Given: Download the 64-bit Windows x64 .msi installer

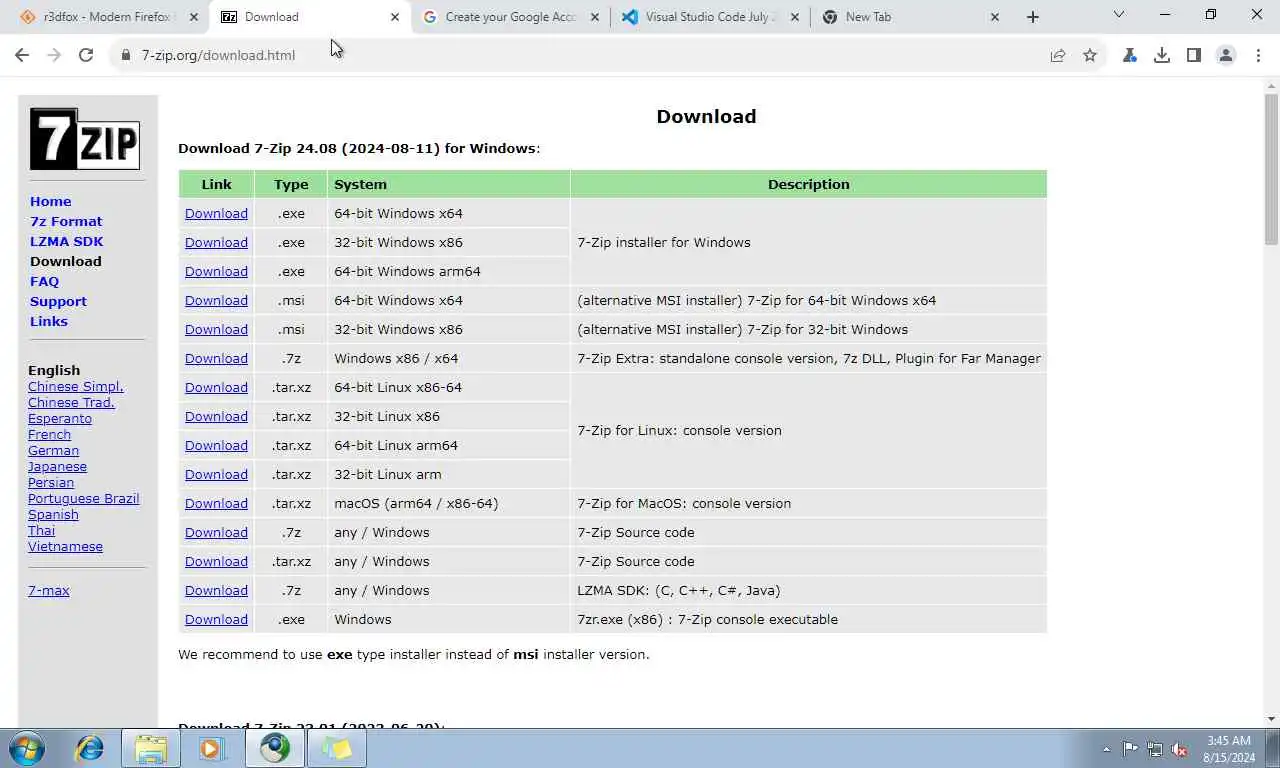Looking at the screenshot, I should pyautogui.click(x=216, y=300).
